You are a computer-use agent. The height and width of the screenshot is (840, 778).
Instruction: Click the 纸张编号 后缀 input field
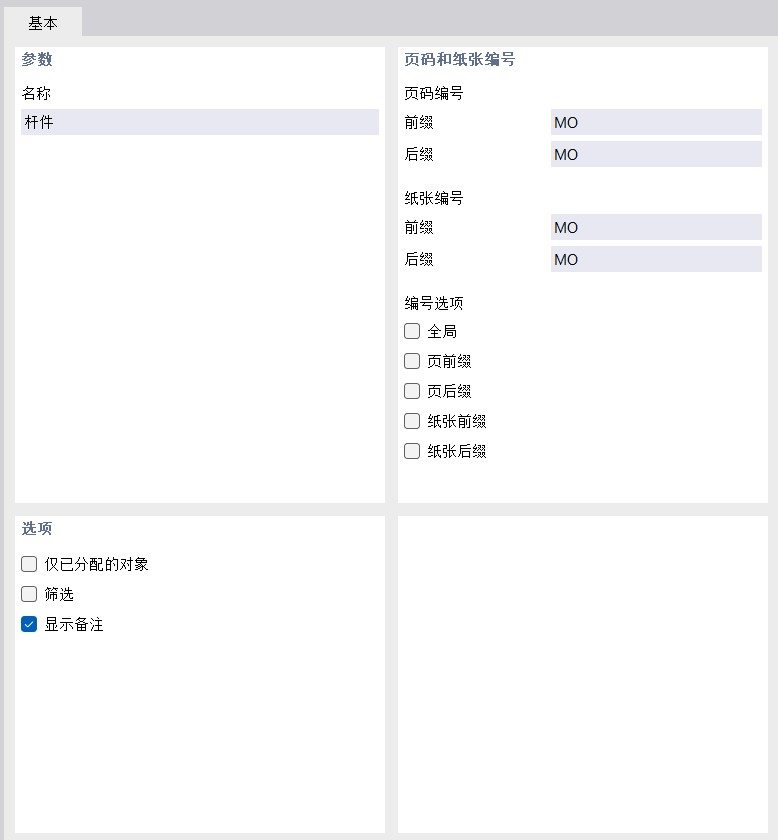pos(655,259)
